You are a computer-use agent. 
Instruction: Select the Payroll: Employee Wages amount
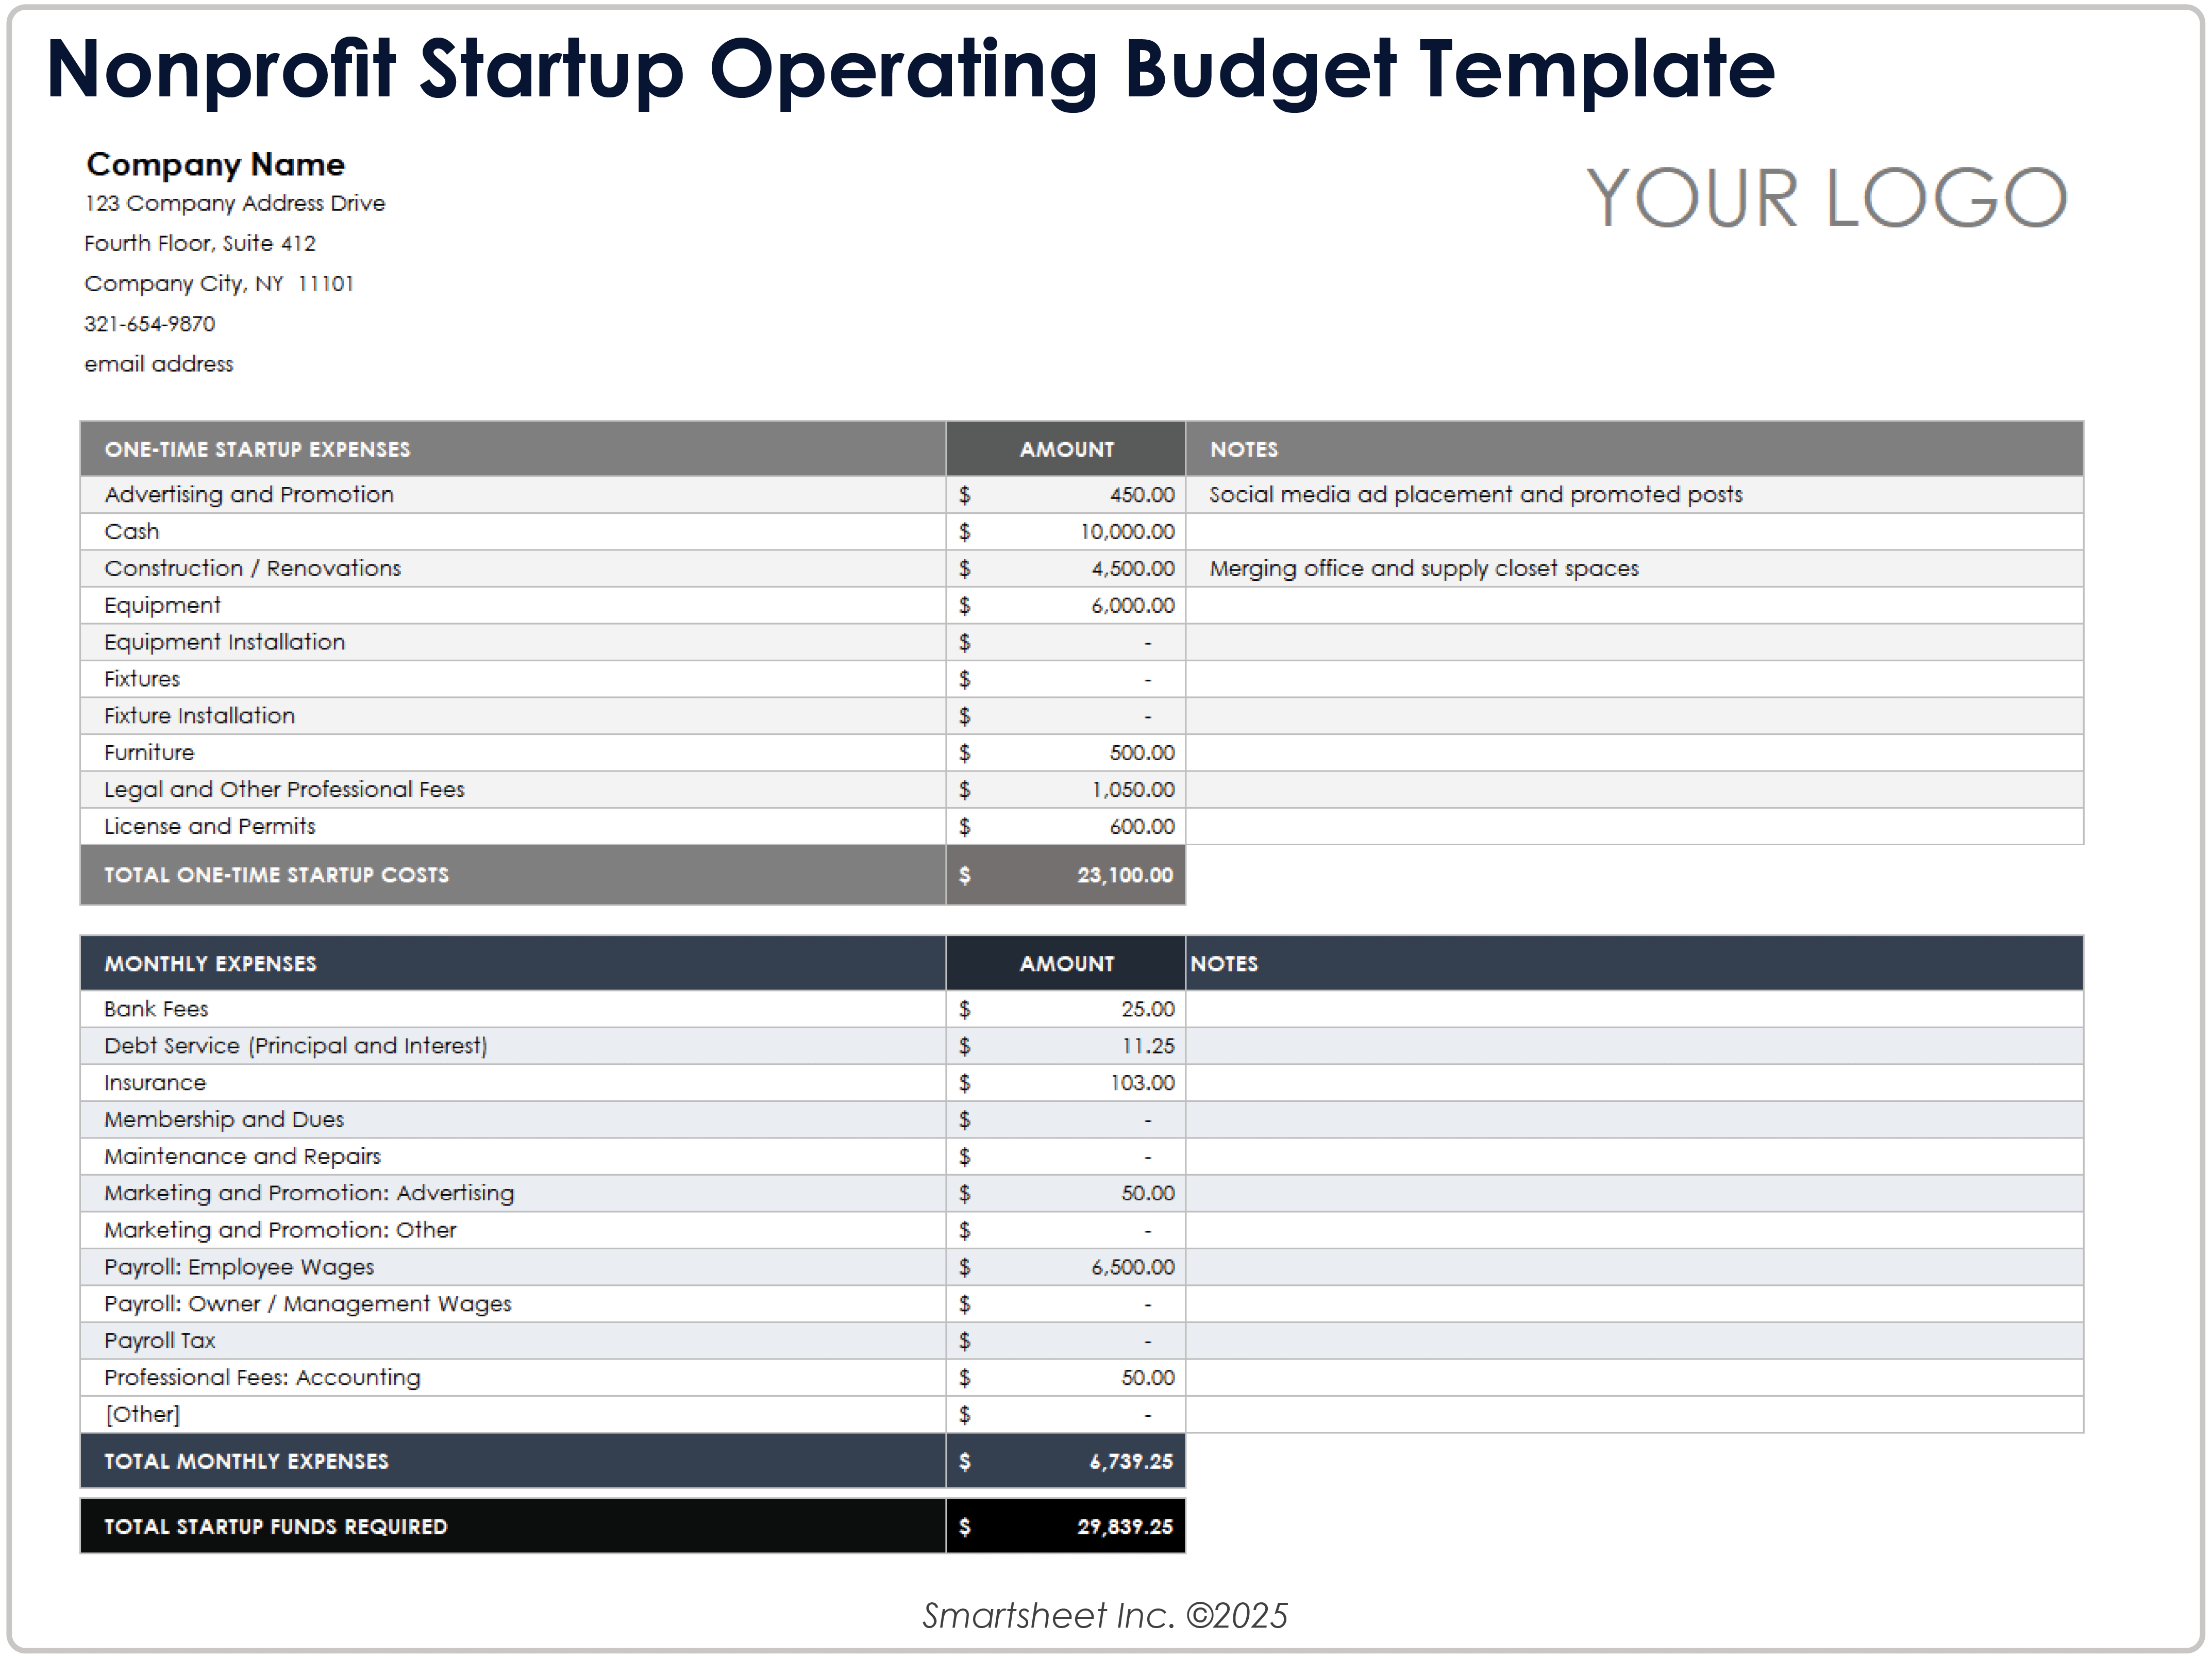point(1132,1268)
